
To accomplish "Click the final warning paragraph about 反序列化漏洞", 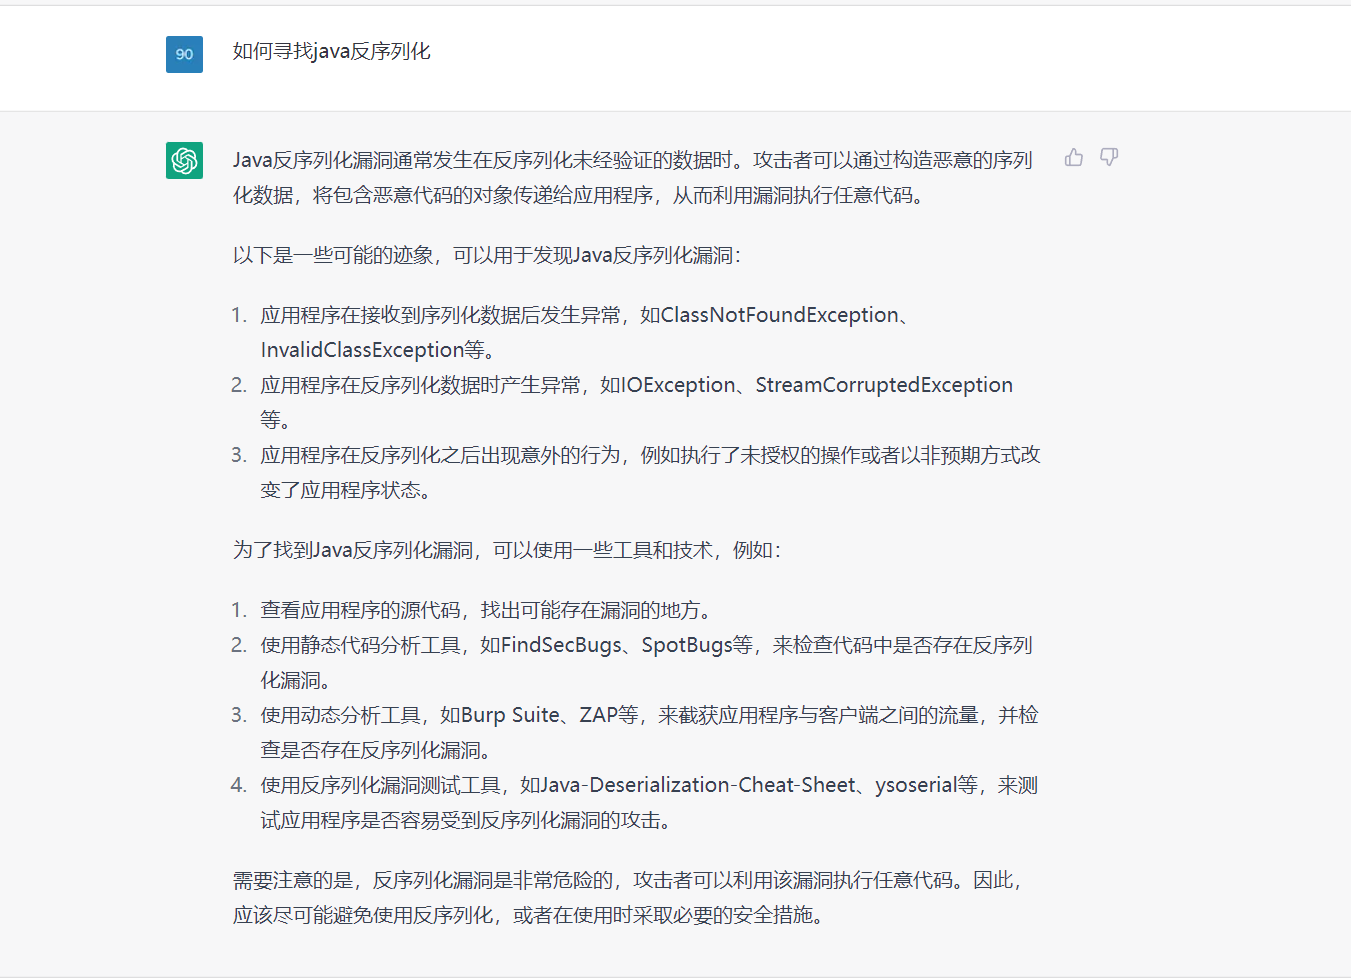I will click(628, 897).
